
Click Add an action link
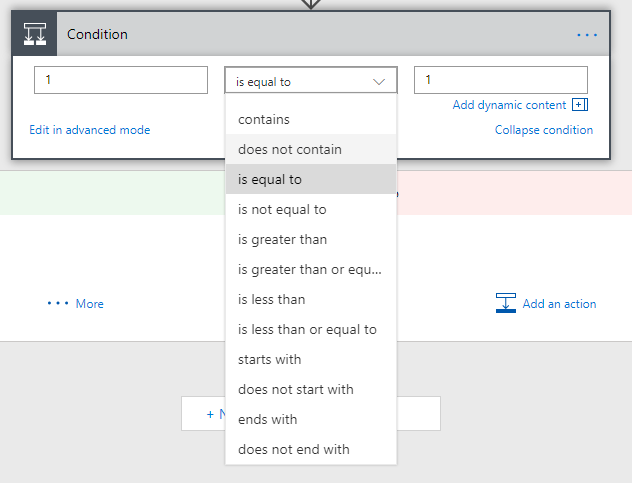pyautogui.click(x=559, y=303)
